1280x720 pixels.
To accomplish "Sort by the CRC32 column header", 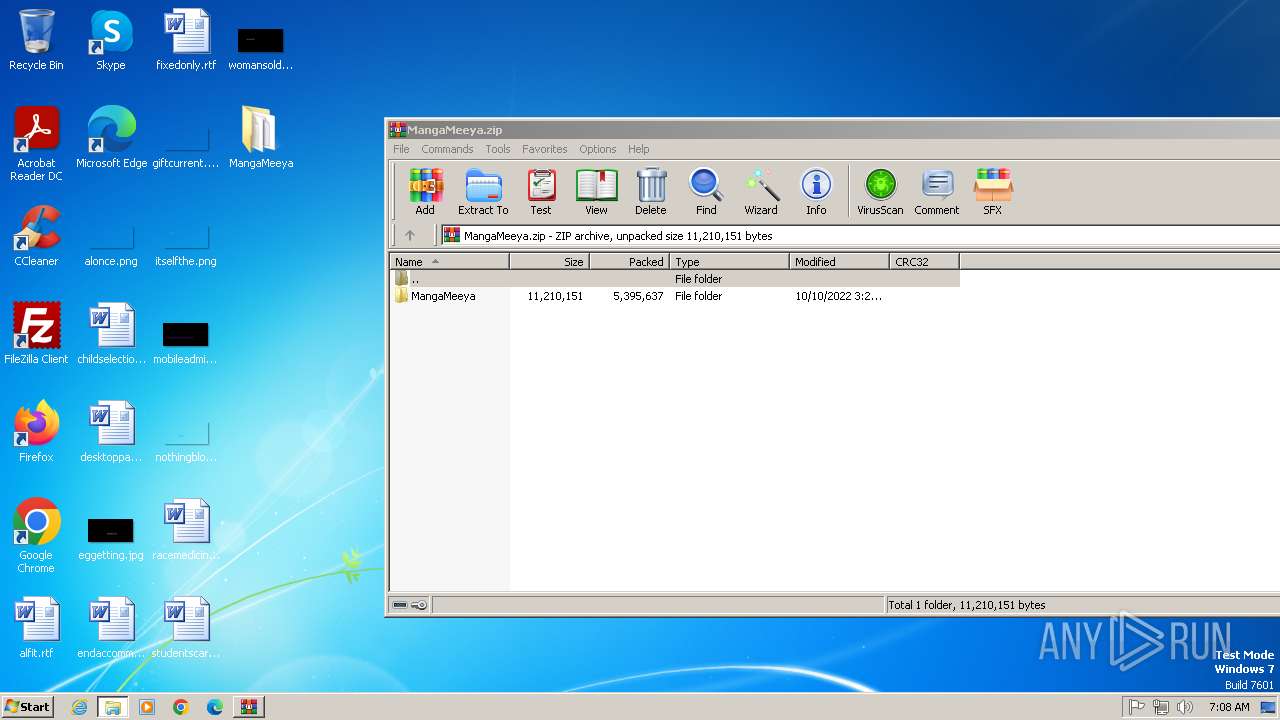I will (x=924, y=262).
